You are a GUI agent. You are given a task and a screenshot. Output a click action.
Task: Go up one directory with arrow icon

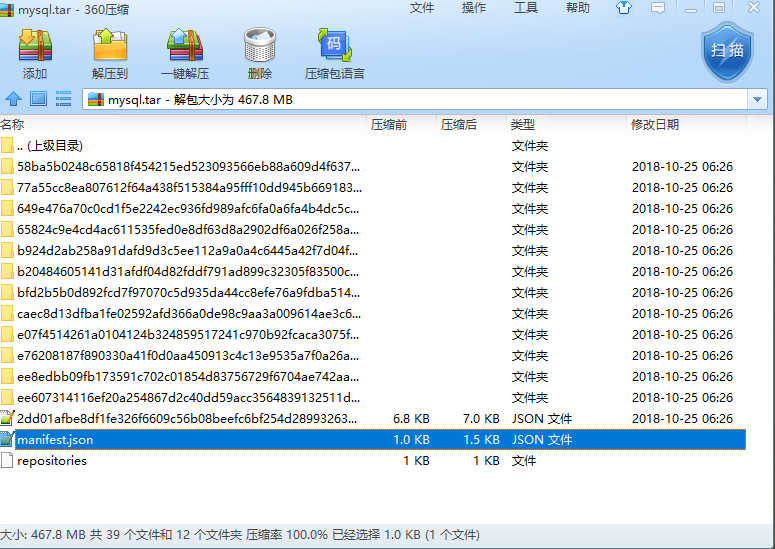coord(13,99)
